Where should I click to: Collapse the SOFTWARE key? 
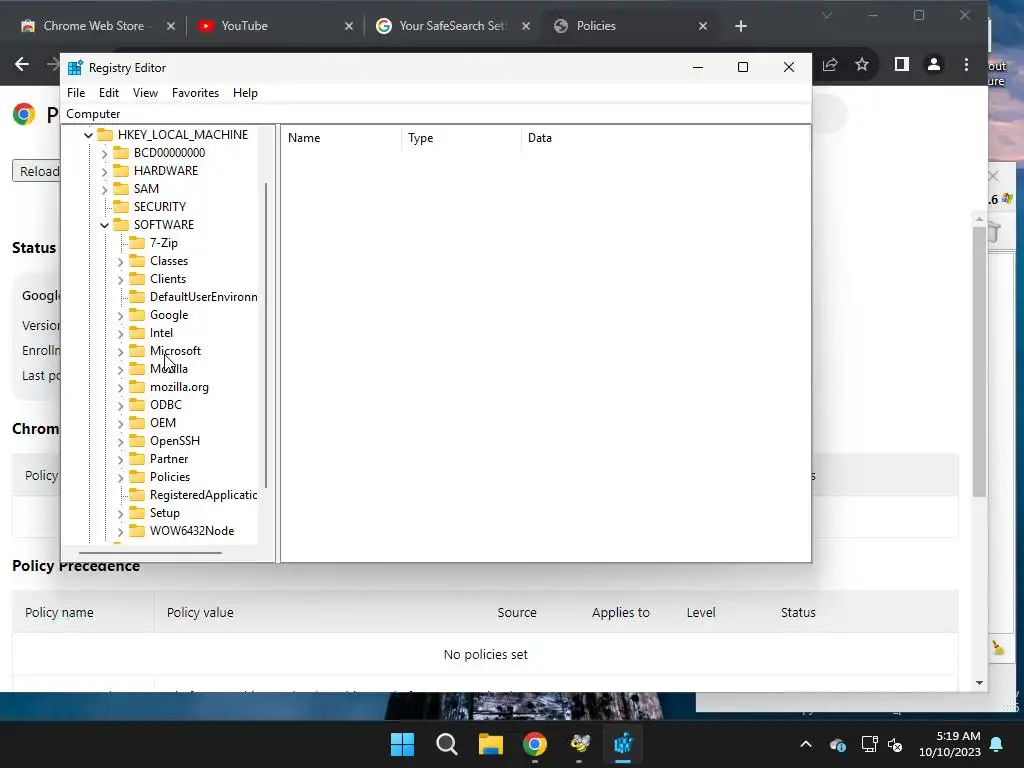(x=104, y=225)
